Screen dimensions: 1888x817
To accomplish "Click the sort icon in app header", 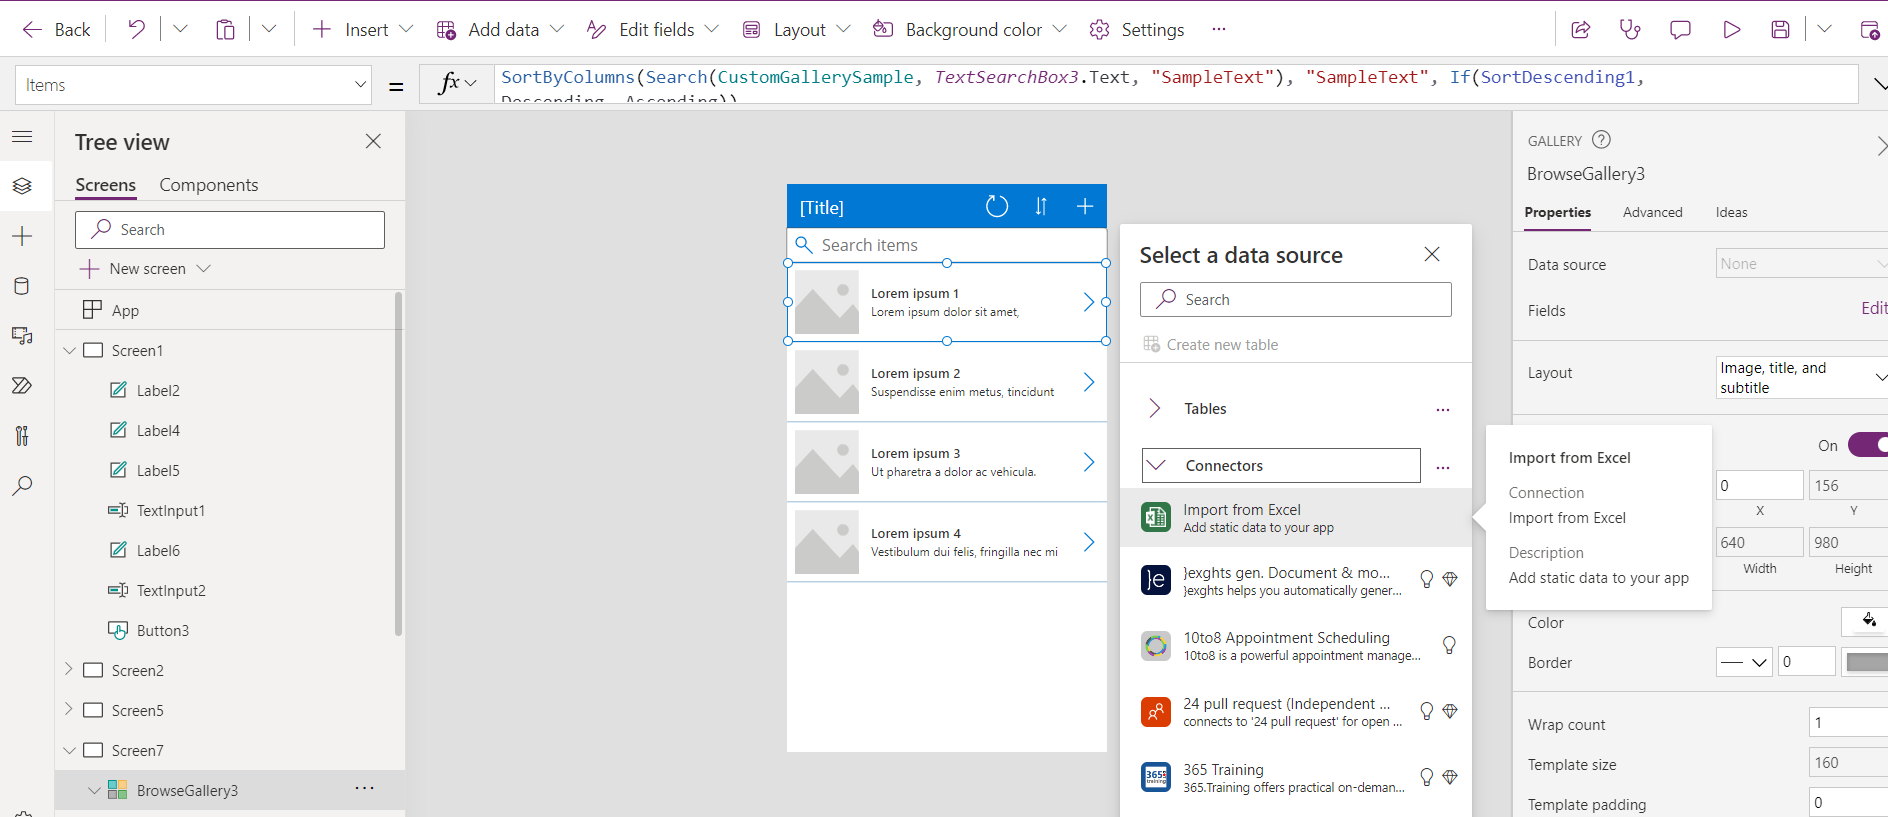I will (x=1041, y=206).
